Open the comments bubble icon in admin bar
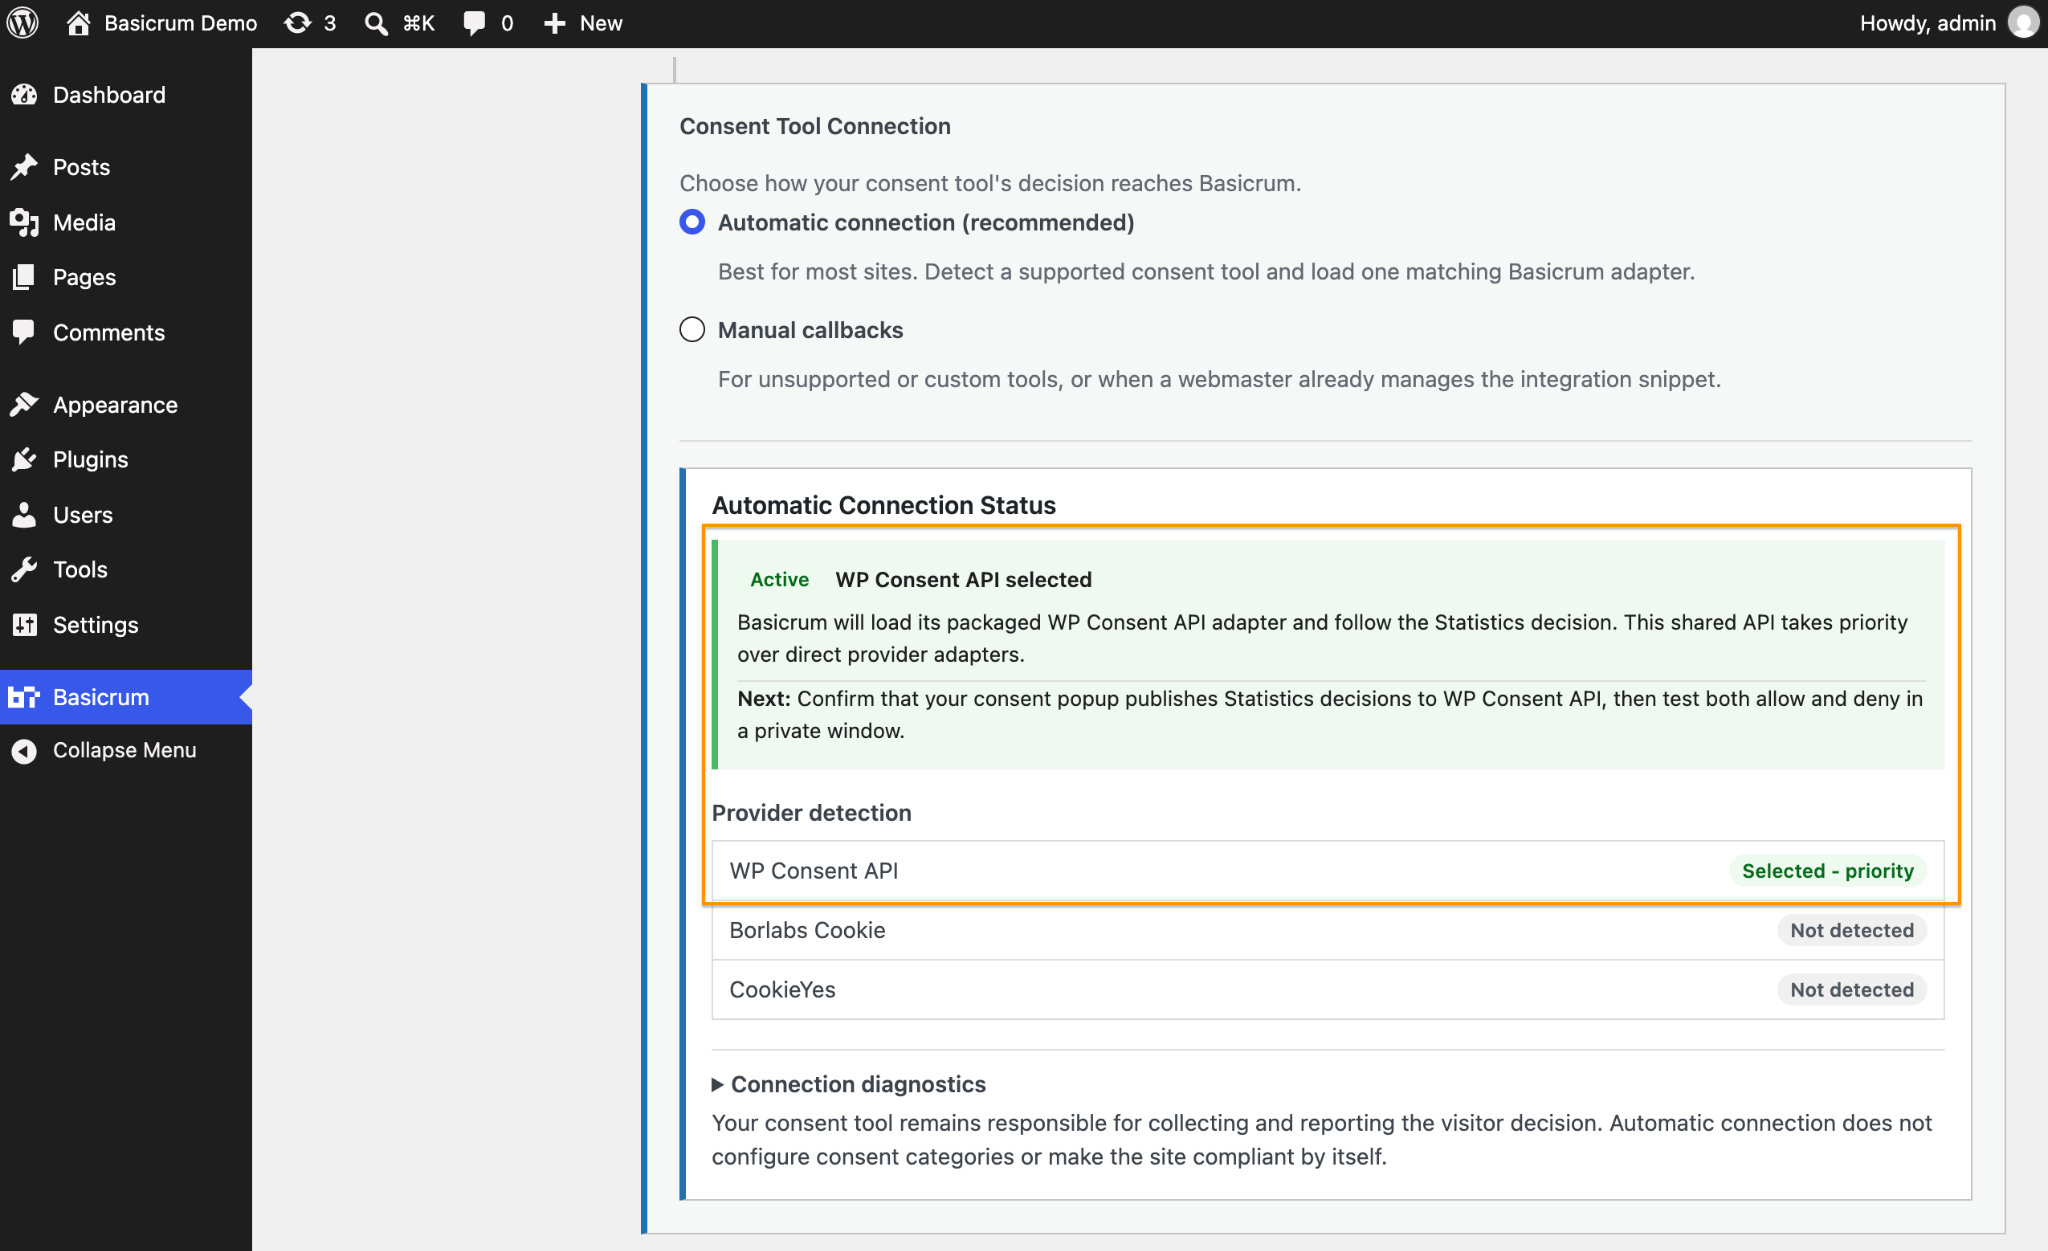 pyautogui.click(x=475, y=23)
